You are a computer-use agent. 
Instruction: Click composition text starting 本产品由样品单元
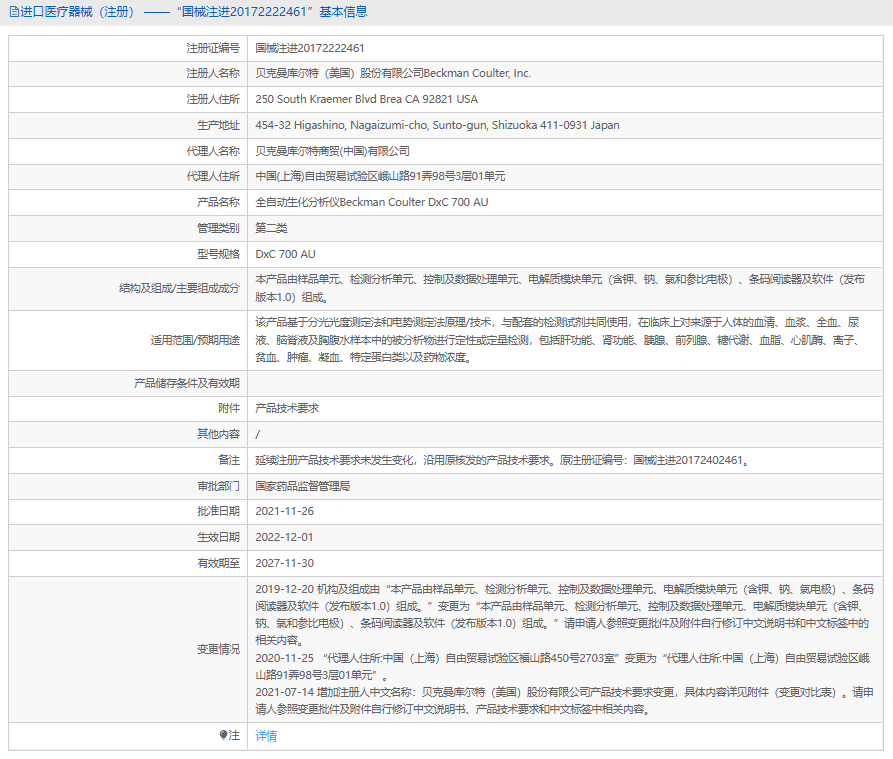tap(560, 288)
